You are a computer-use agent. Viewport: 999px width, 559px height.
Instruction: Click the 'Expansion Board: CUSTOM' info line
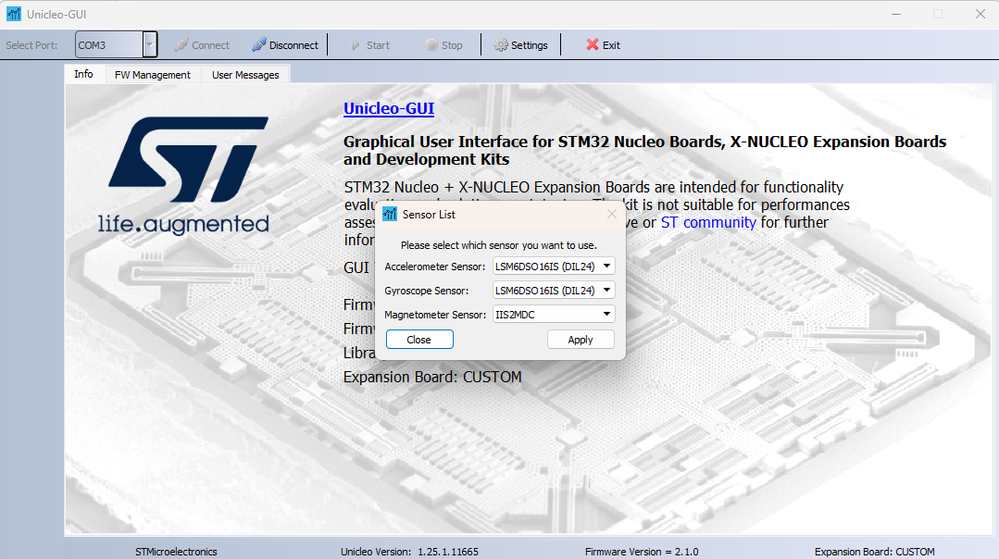click(433, 377)
